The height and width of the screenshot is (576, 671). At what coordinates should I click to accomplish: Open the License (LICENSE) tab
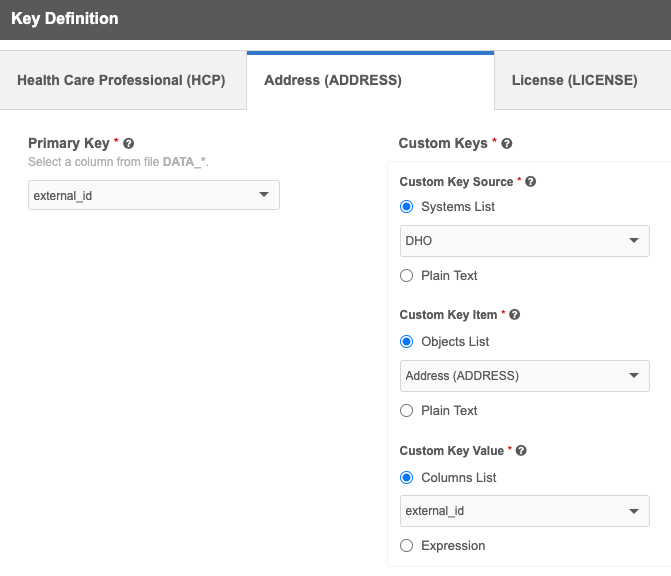tap(574, 80)
